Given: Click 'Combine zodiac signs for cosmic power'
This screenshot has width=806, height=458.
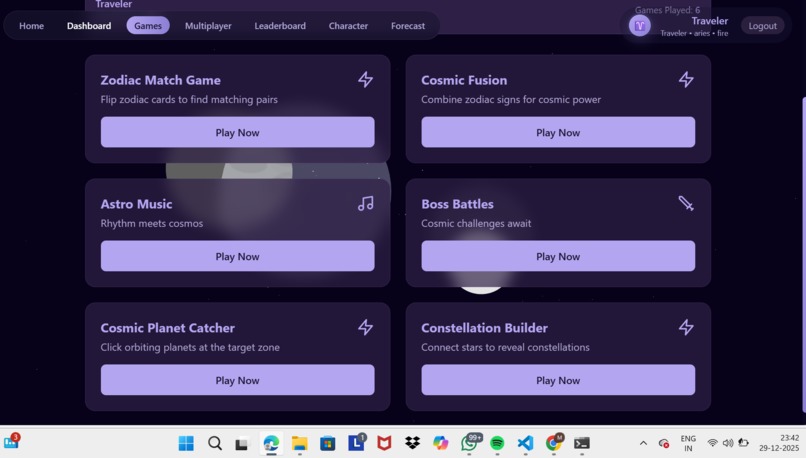Looking at the screenshot, I should (x=511, y=100).
